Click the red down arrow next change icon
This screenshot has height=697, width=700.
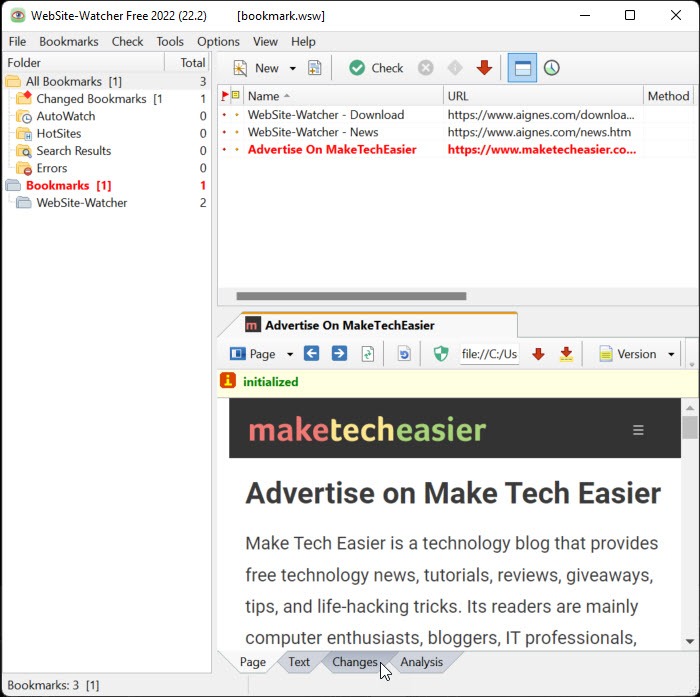click(x=538, y=354)
